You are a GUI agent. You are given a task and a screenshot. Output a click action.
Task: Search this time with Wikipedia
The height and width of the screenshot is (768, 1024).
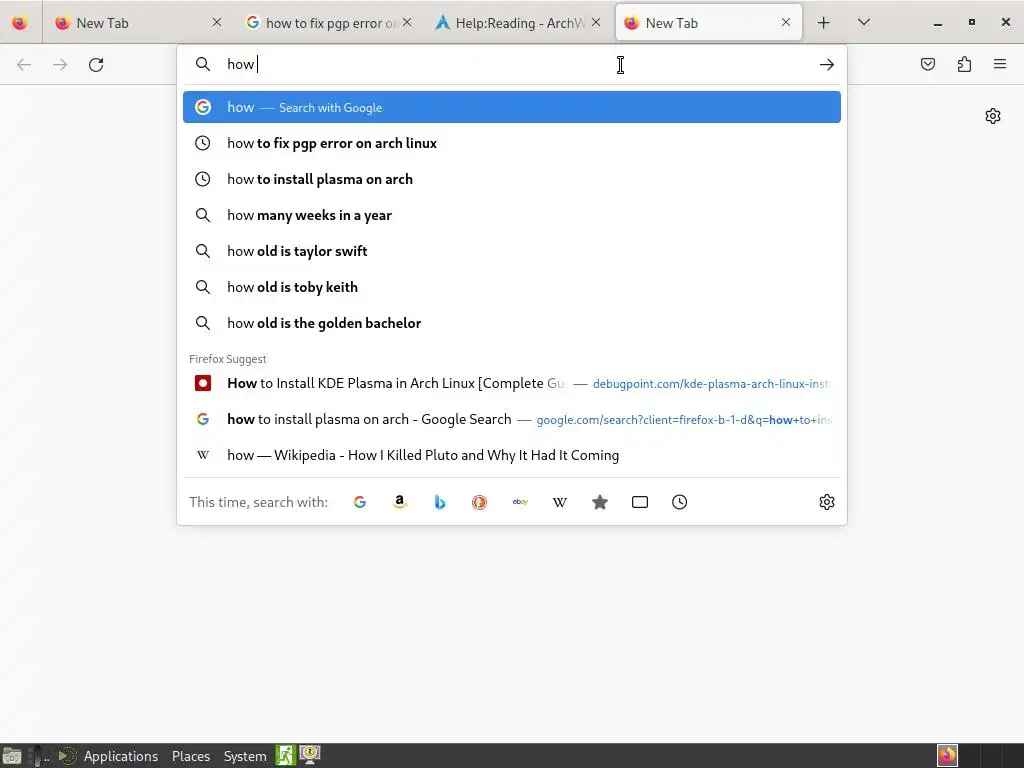[560, 502]
